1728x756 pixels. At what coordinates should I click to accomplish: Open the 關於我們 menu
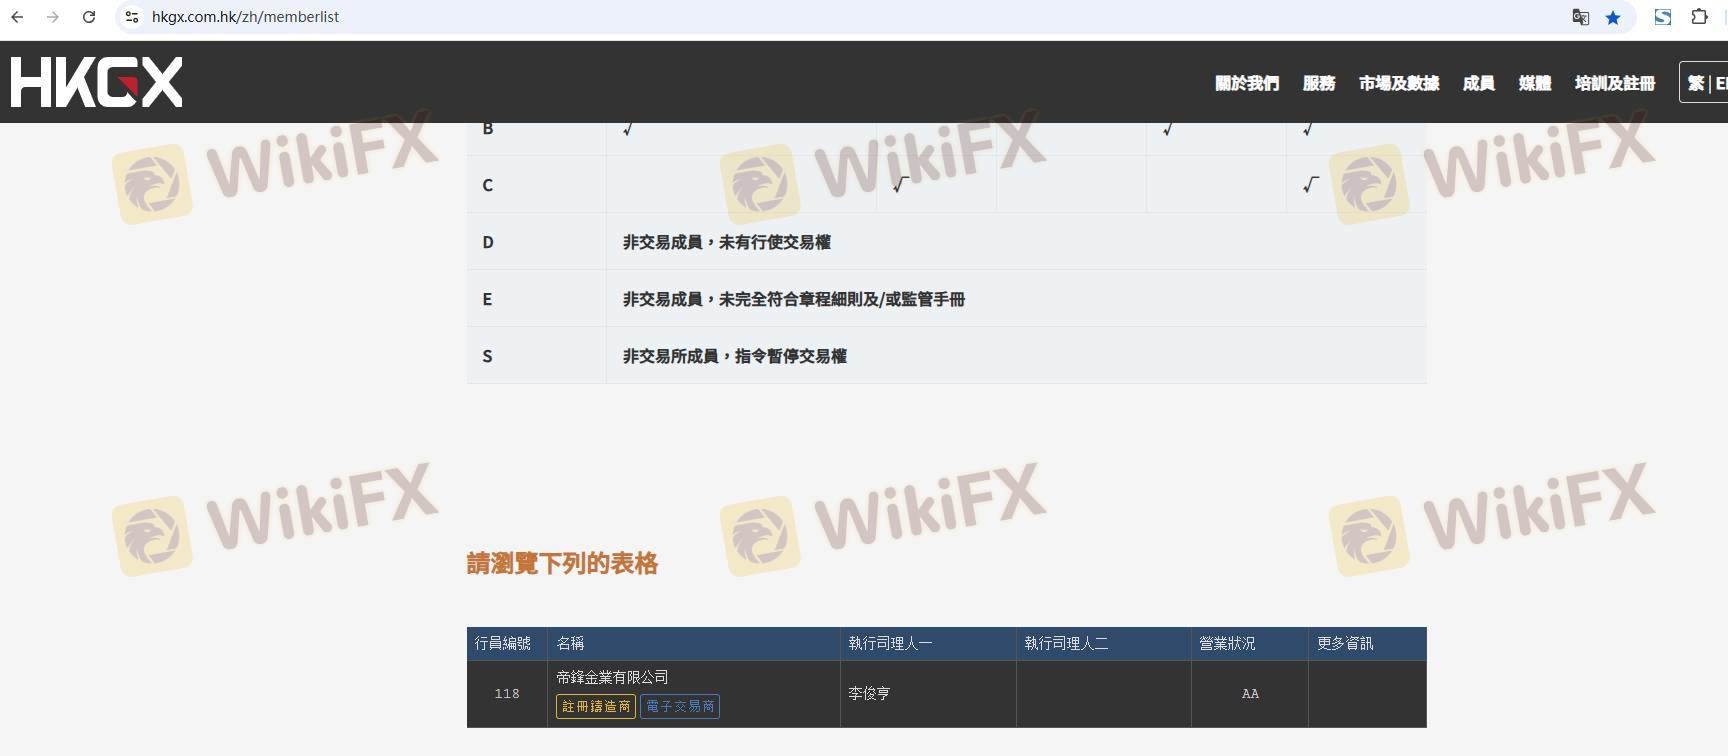pos(1246,83)
